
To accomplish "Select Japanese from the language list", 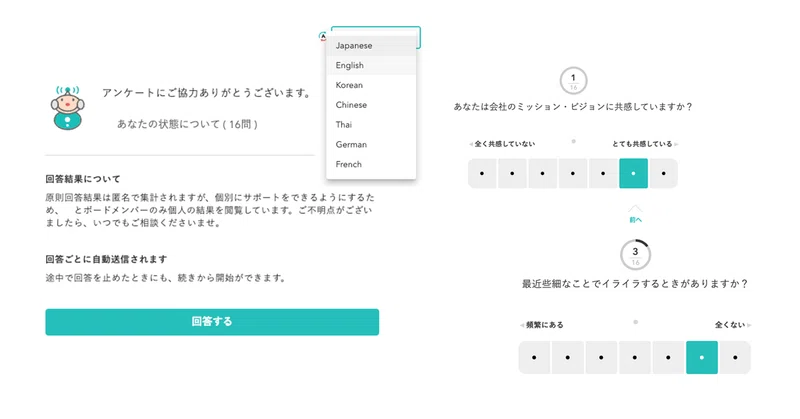I will point(371,45).
